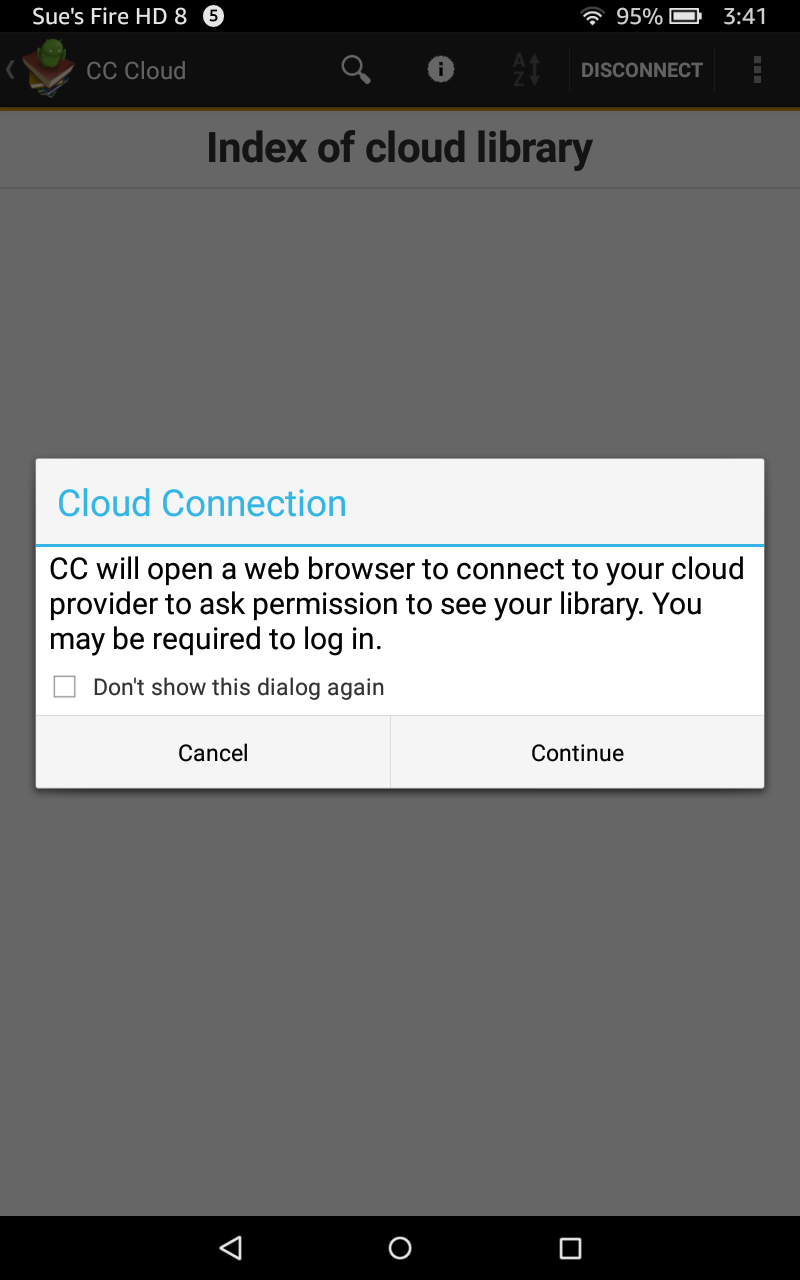
Task: Tap the clock showing 3:41
Action: [x=745, y=16]
